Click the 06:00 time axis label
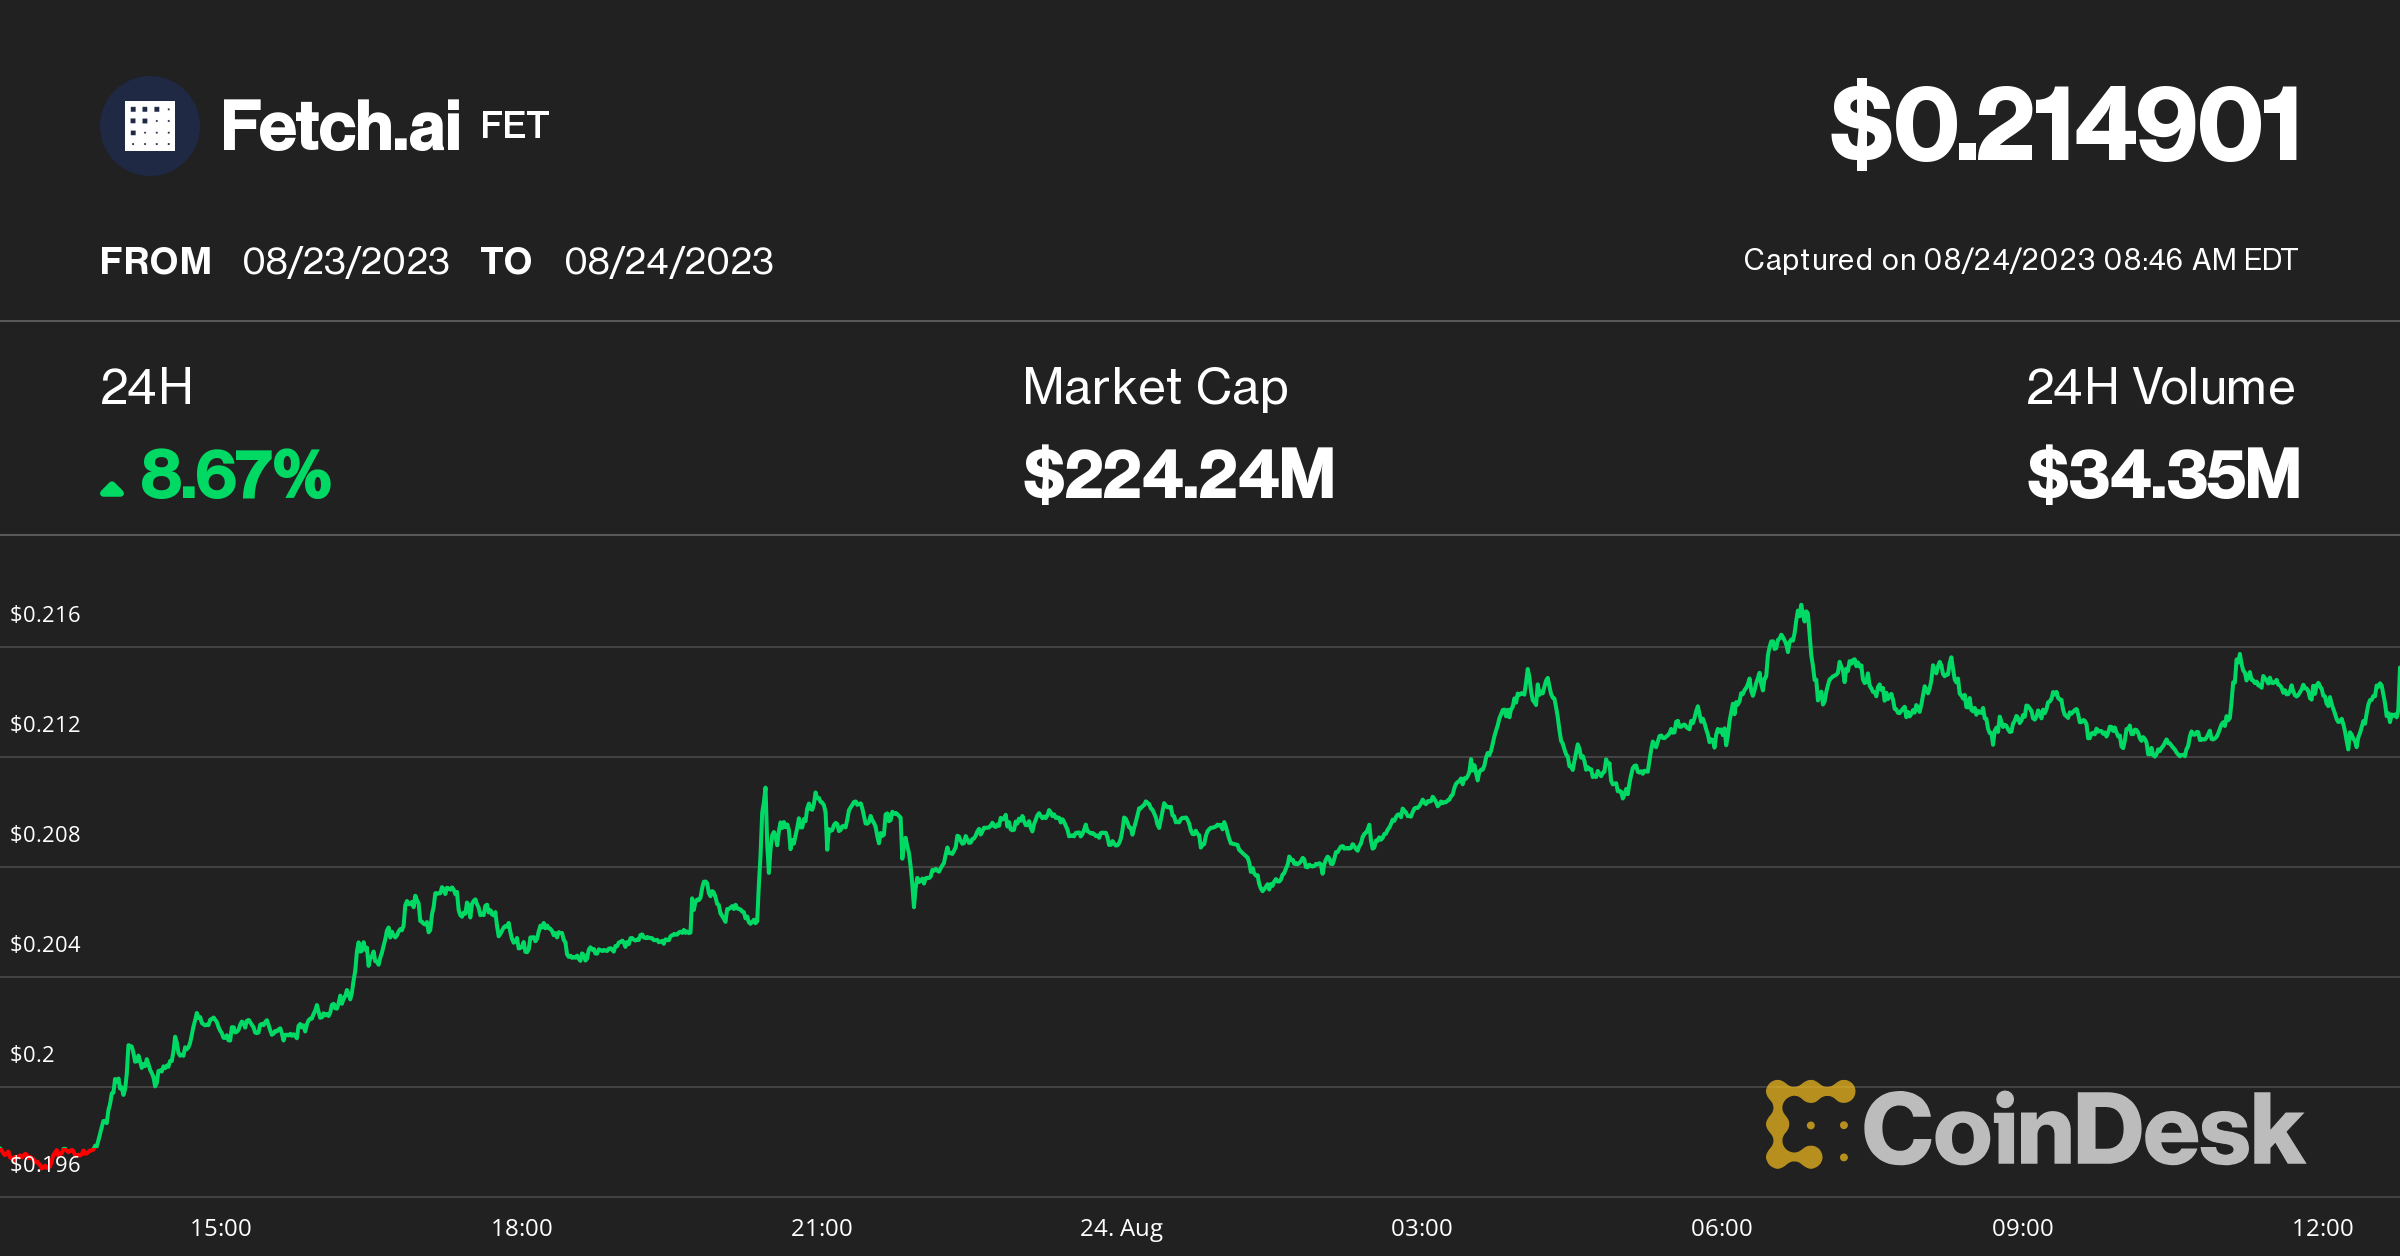The height and width of the screenshot is (1256, 2400). tap(1721, 1227)
